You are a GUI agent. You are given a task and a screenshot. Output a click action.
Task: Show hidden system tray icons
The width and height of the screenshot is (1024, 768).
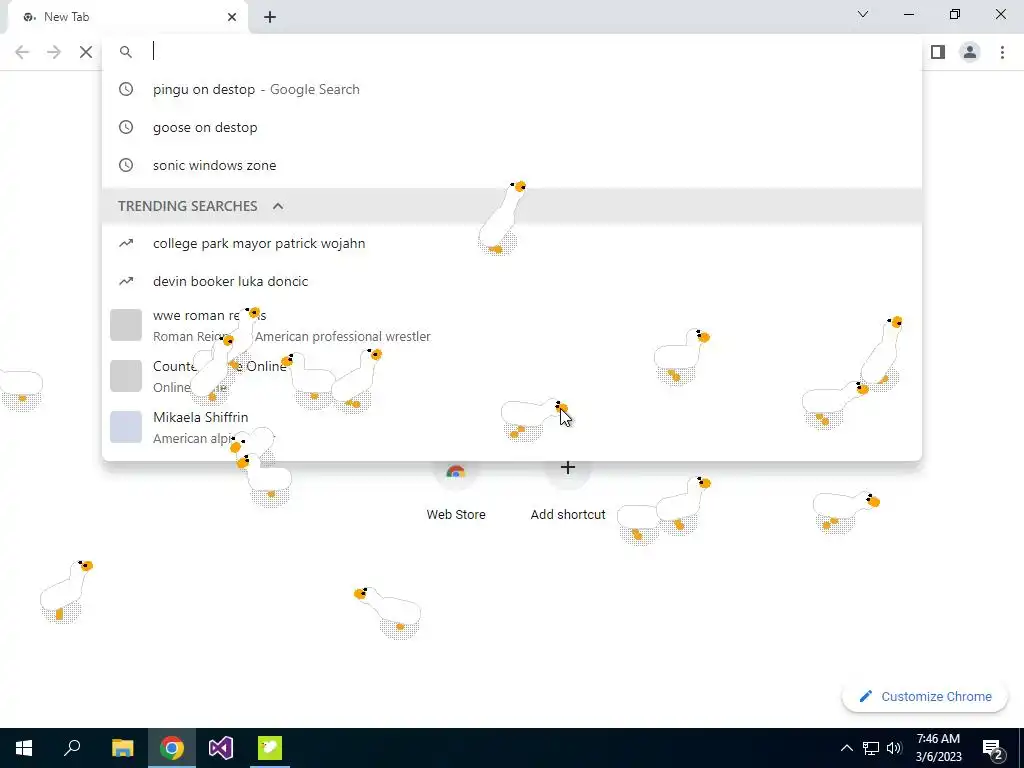tap(846, 748)
